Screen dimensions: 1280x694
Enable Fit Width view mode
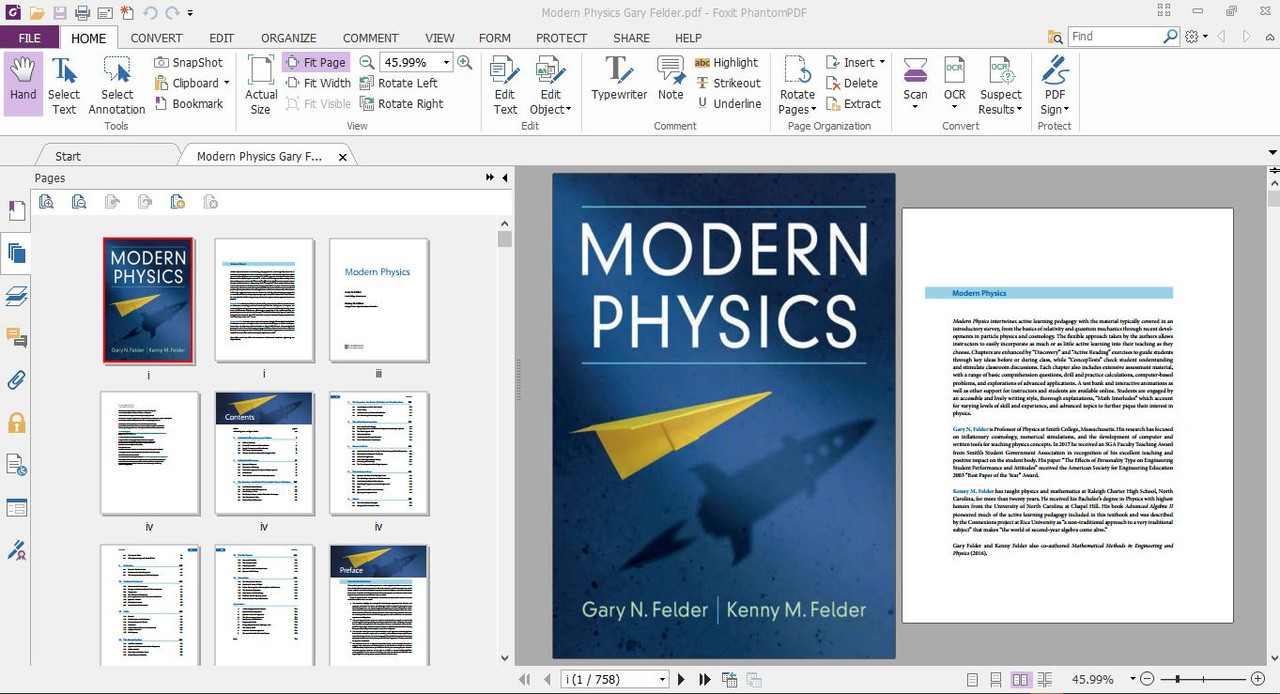(x=318, y=83)
